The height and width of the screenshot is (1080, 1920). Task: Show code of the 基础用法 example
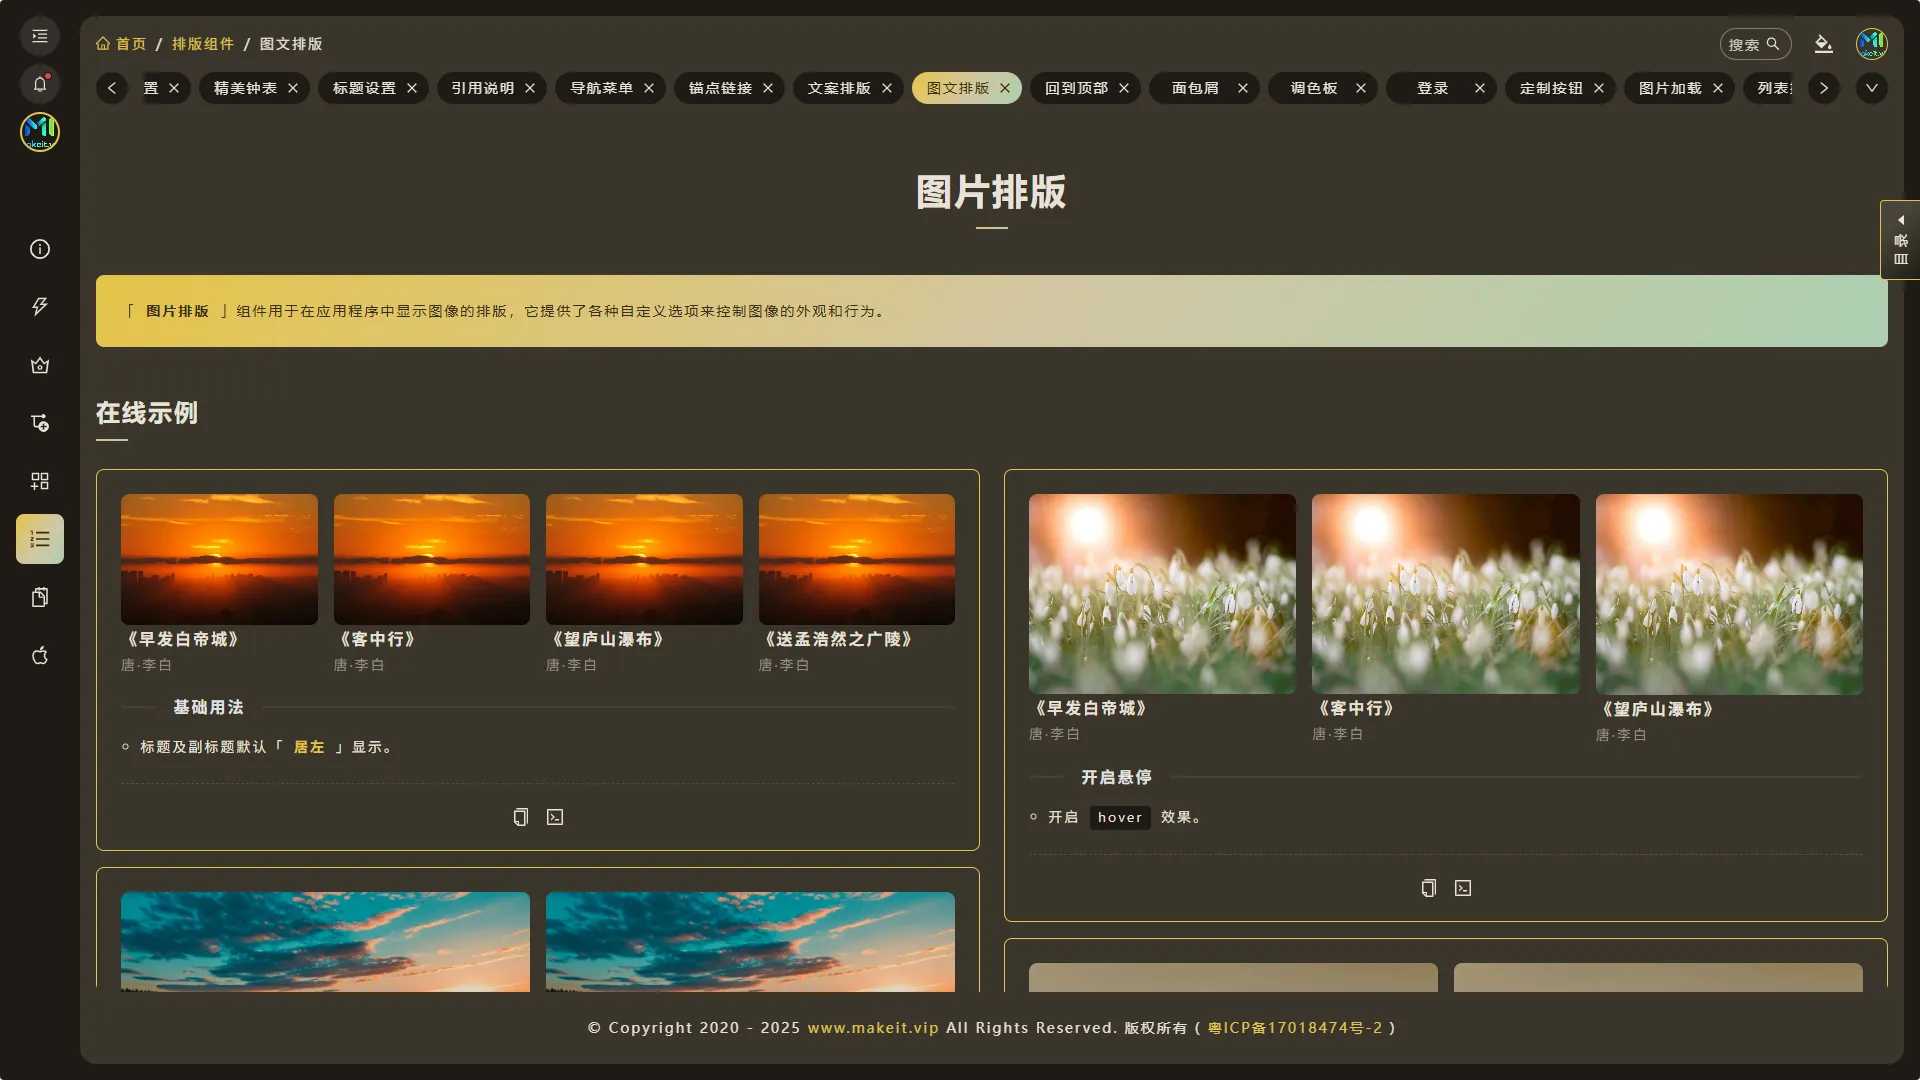pyautogui.click(x=555, y=817)
